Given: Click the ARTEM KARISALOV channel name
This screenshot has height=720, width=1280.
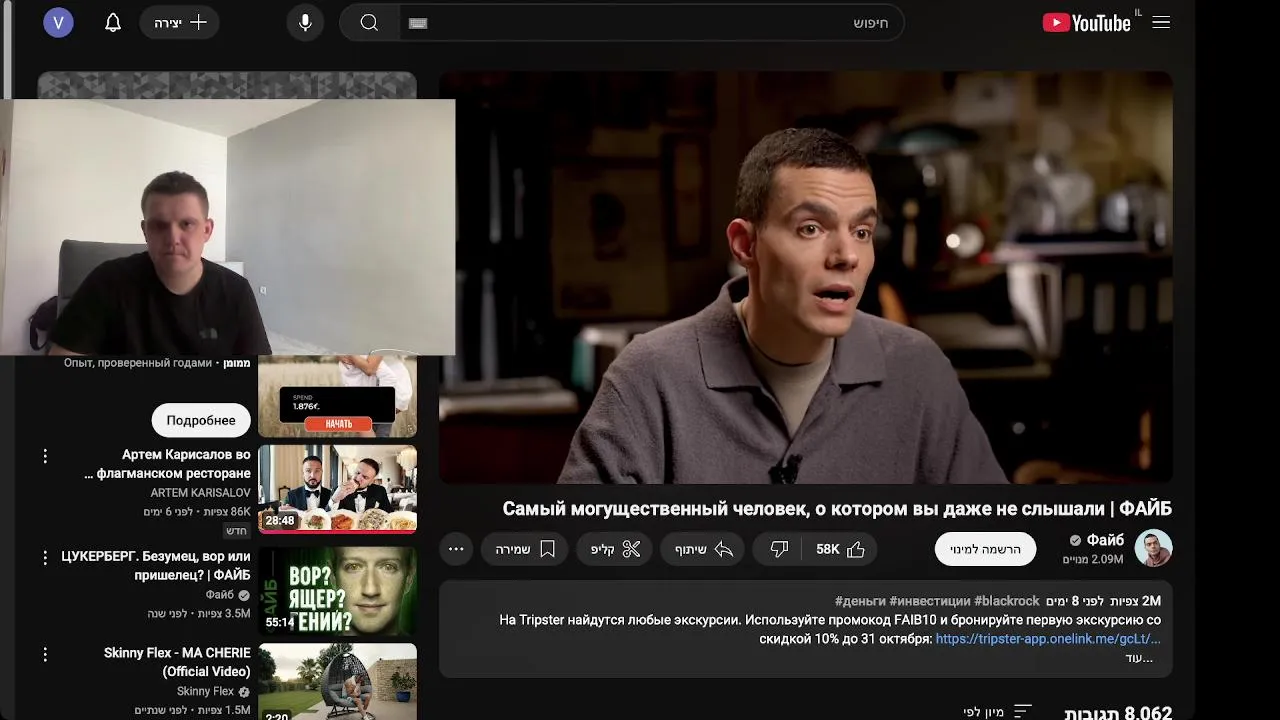Looking at the screenshot, I should pyautogui.click(x=200, y=493).
